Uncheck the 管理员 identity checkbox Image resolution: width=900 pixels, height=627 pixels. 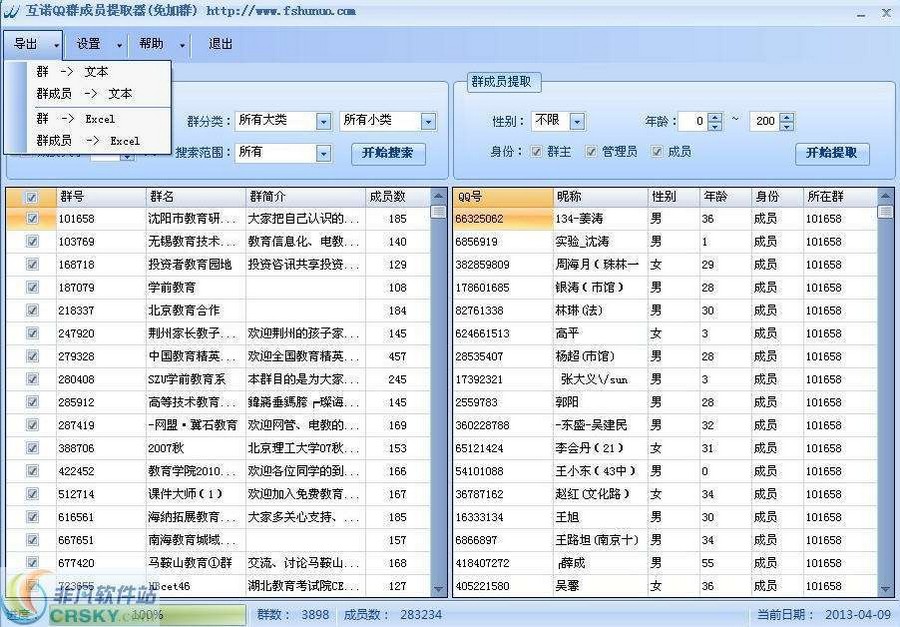point(591,152)
